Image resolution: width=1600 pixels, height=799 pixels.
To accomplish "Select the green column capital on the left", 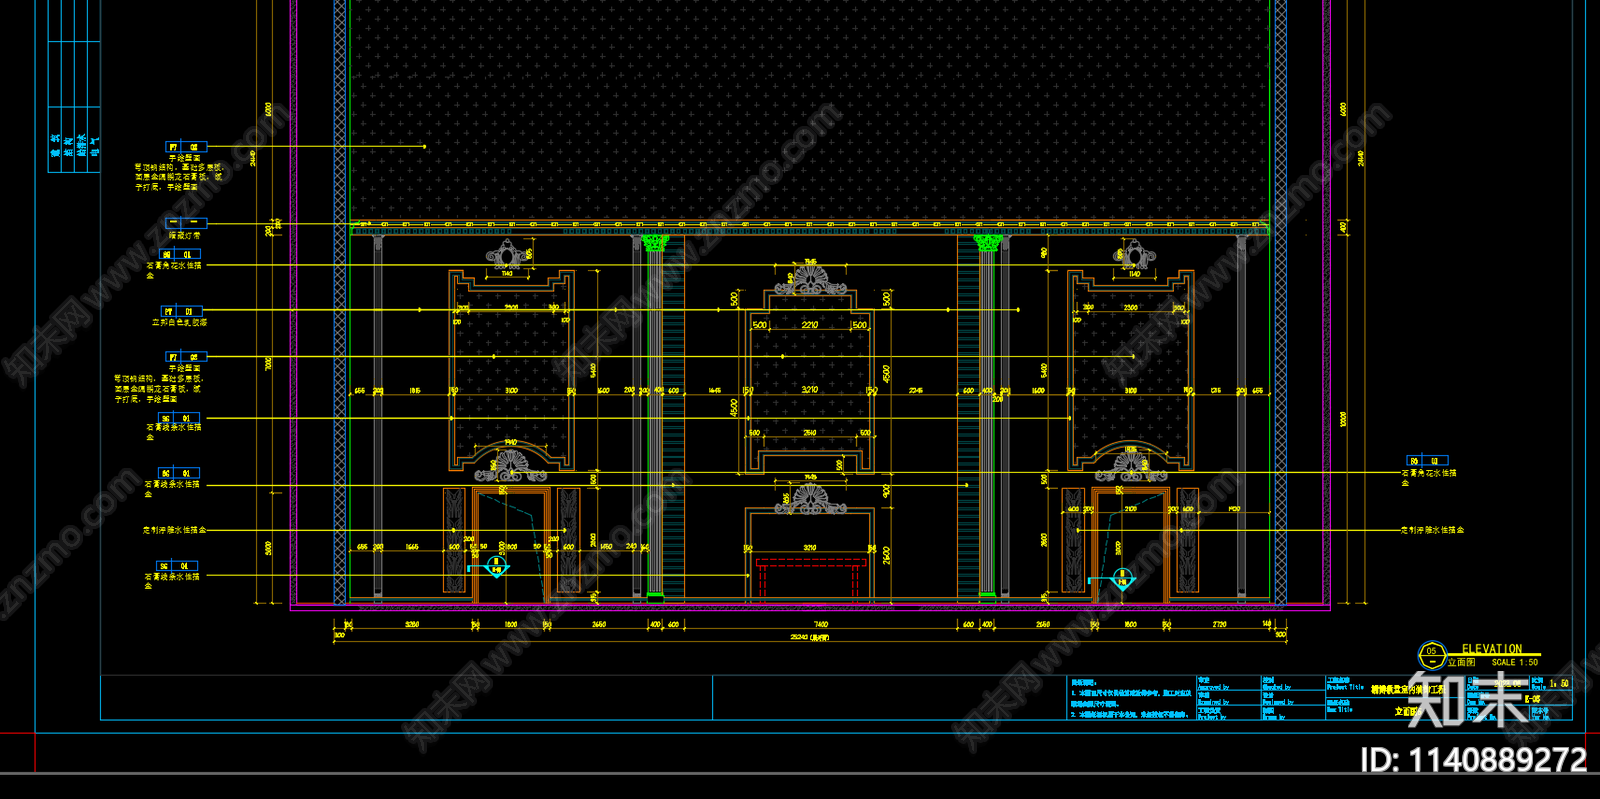I will (x=655, y=242).
